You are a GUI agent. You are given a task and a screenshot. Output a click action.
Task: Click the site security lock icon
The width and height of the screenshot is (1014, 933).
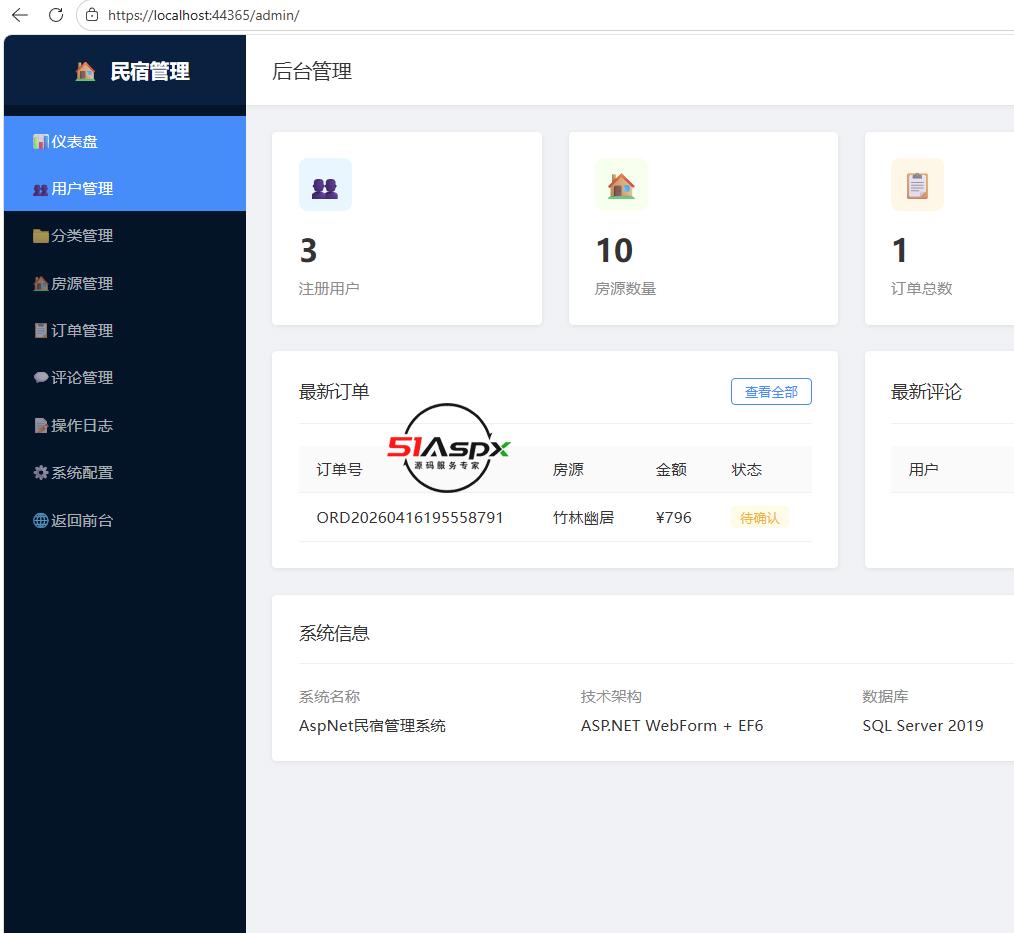click(x=92, y=15)
